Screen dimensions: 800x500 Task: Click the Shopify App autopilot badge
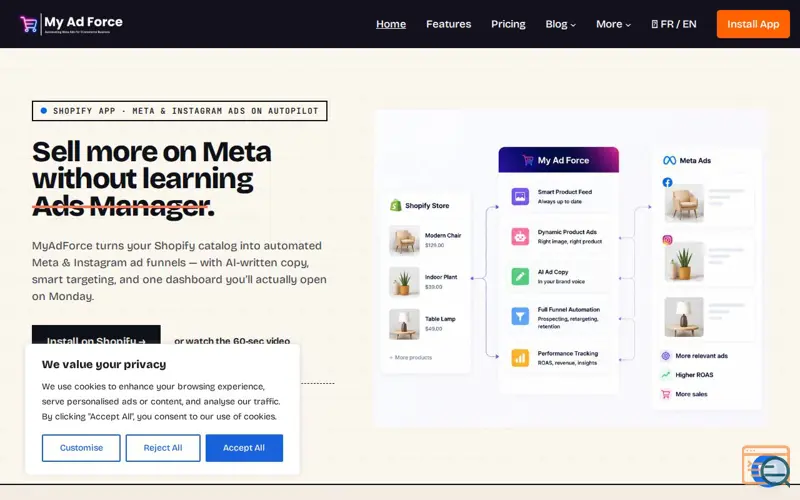[x=180, y=111]
